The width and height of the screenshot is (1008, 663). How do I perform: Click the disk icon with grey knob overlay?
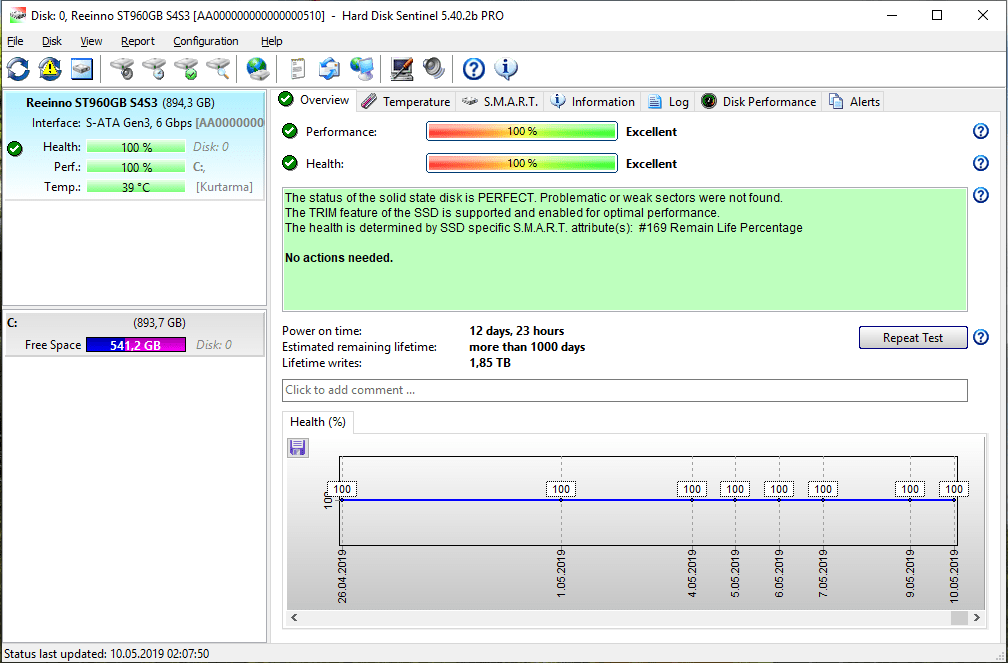pos(122,68)
